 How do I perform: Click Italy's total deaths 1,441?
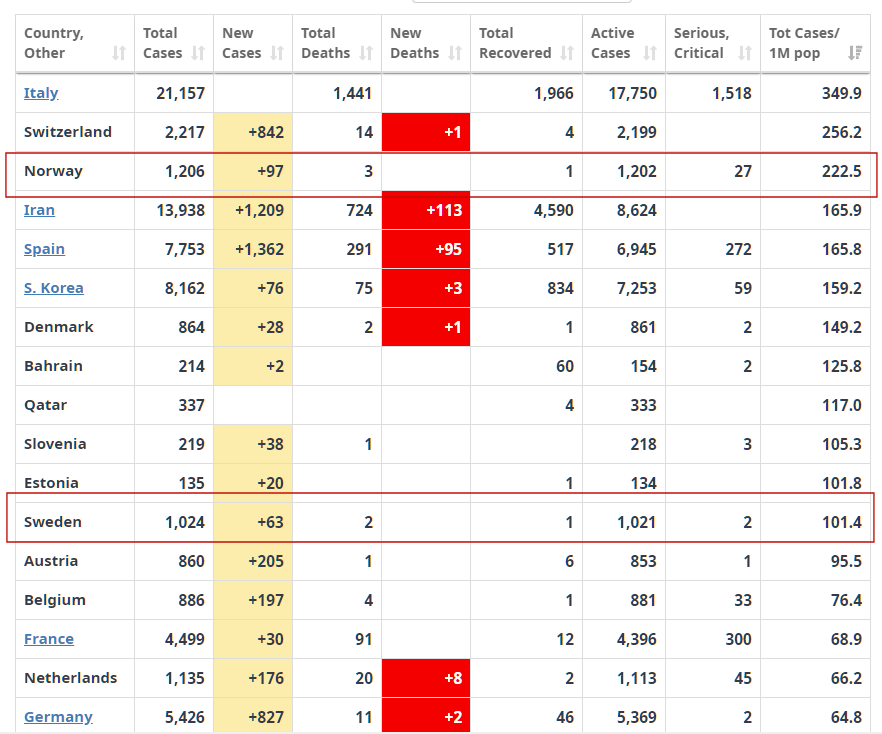point(353,93)
